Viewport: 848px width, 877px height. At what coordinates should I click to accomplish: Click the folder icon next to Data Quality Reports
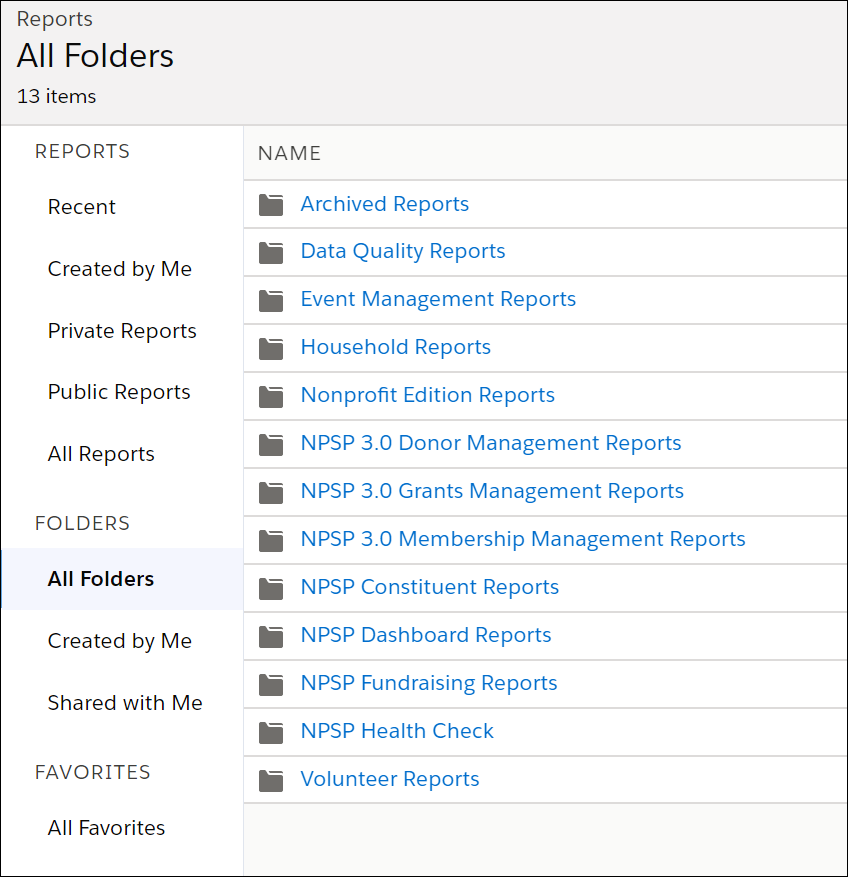(270, 253)
